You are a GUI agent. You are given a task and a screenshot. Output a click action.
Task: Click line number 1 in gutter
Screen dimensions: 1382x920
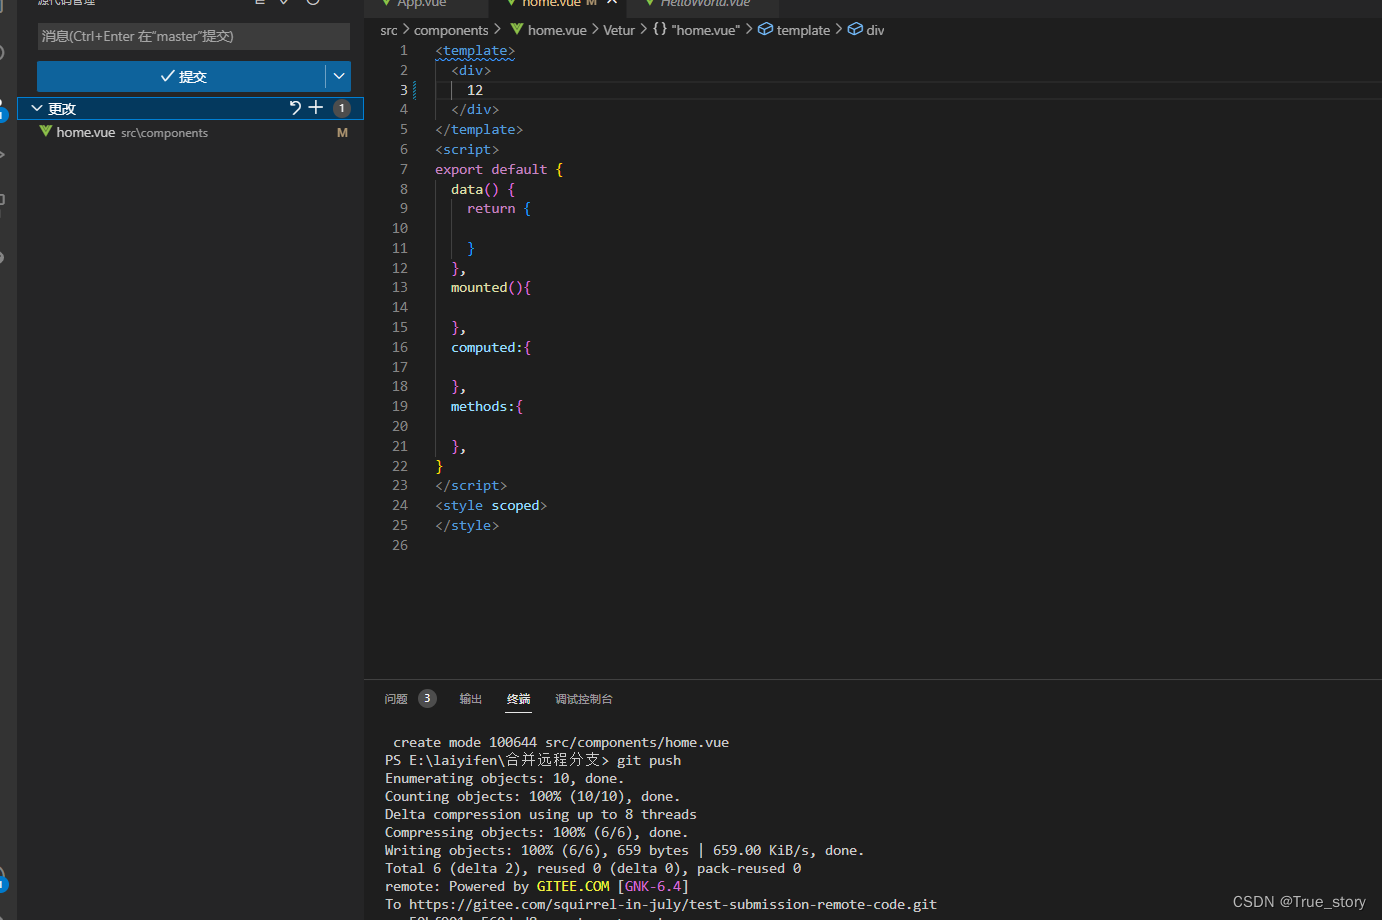[x=404, y=50]
